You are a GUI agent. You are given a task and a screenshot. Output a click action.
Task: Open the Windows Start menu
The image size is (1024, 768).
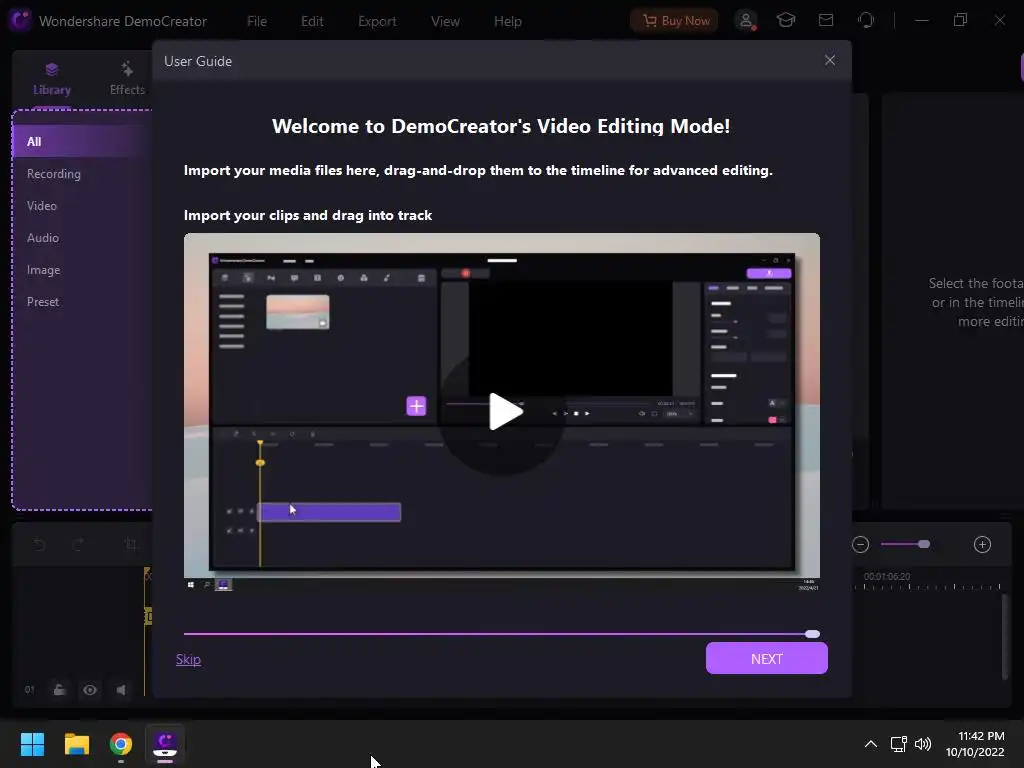pyautogui.click(x=32, y=744)
